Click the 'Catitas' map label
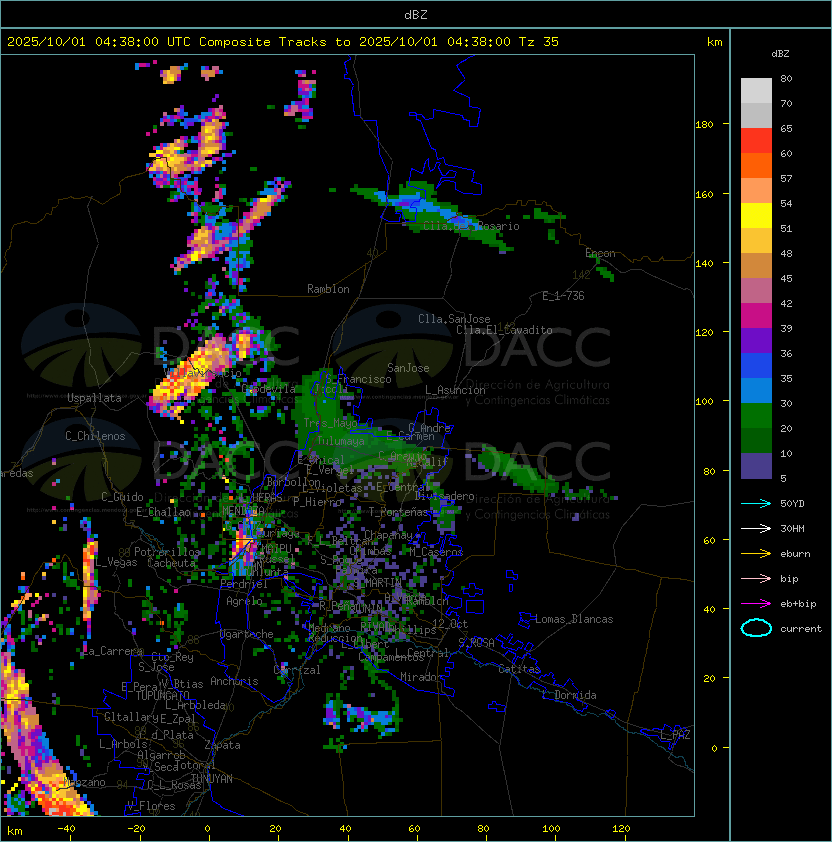This screenshot has width=832, height=842. click(519, 669)
